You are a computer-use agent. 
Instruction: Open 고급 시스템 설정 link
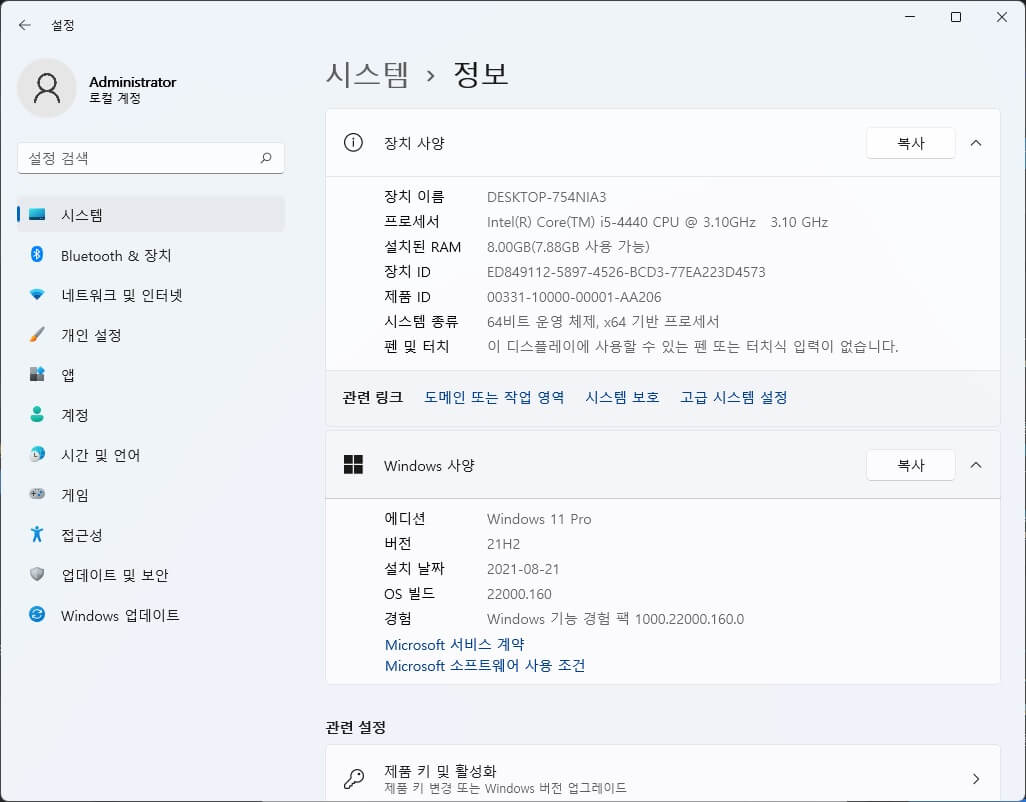[734, 397]
